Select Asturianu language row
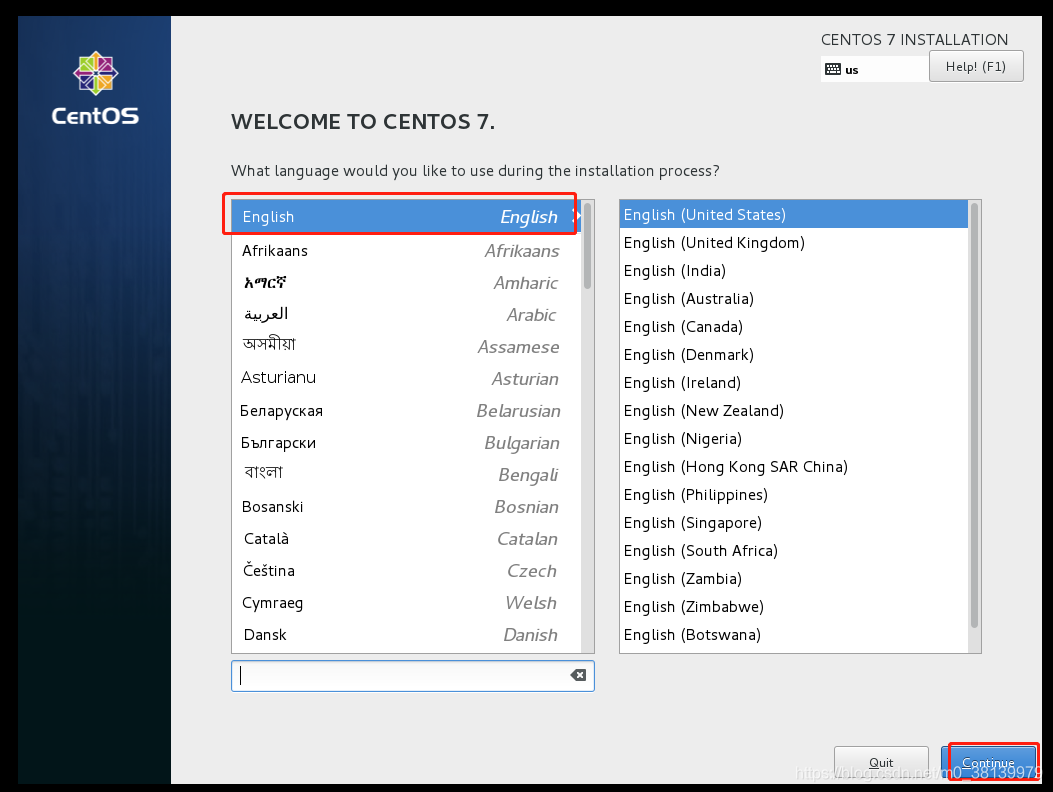 tap(406, 379)
